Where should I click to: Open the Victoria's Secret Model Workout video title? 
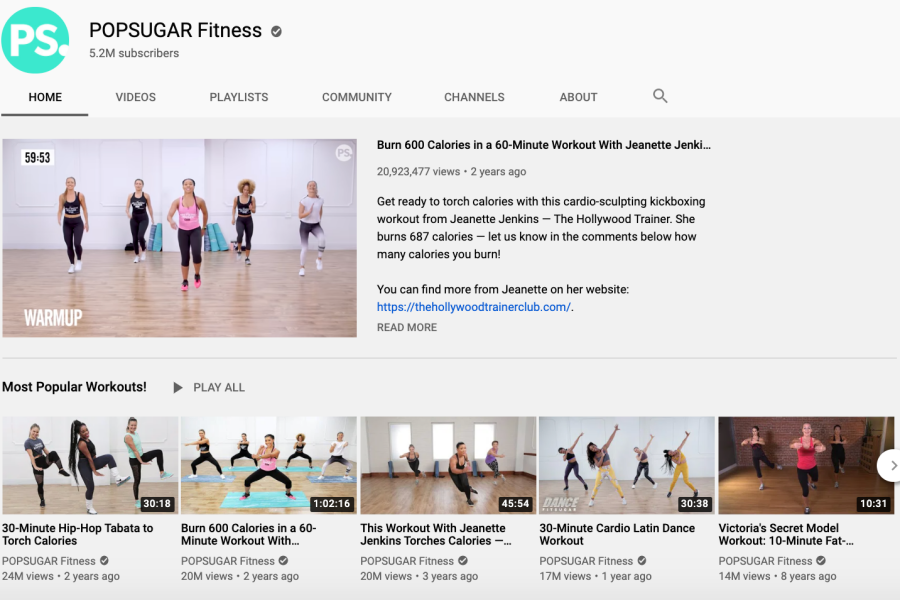click(x=786, y=534)
